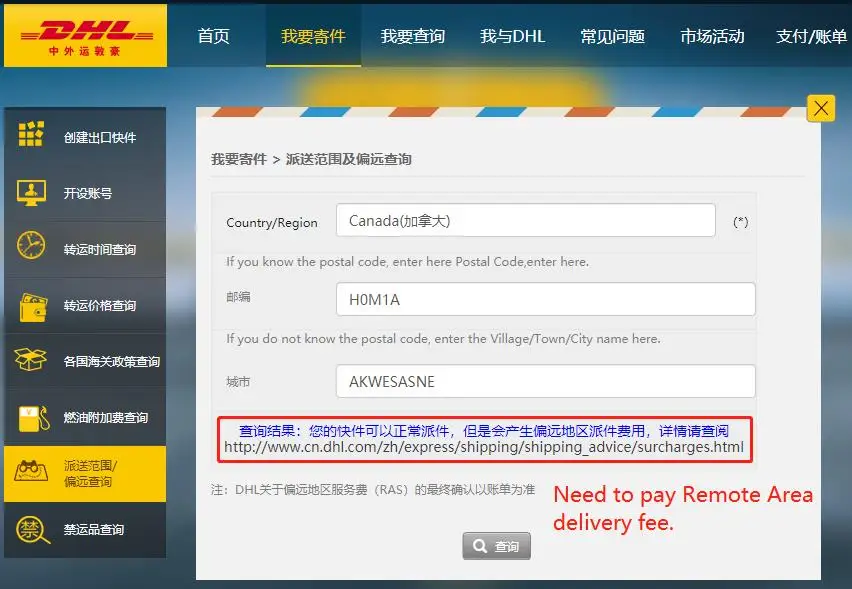
Task: Click the 查询结果 result message text
Action: (x=484, y=431)
